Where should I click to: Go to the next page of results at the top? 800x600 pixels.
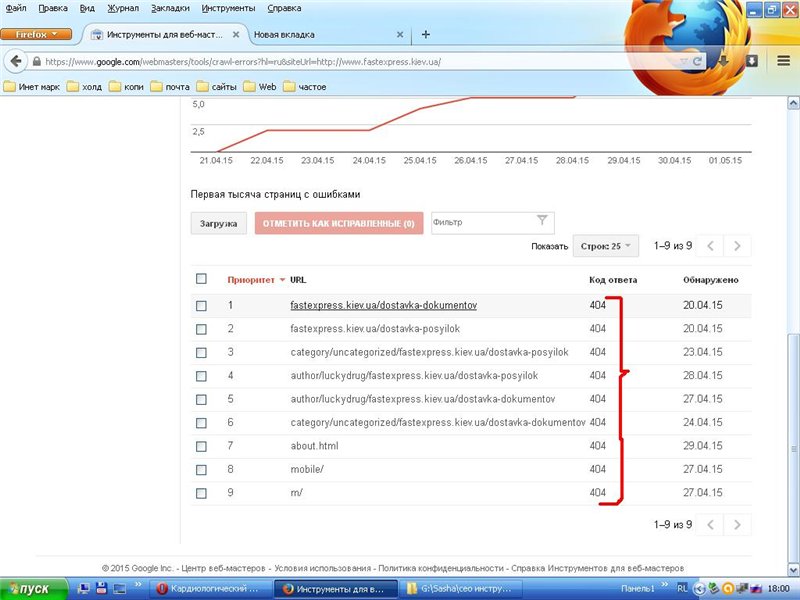(737, 246)
